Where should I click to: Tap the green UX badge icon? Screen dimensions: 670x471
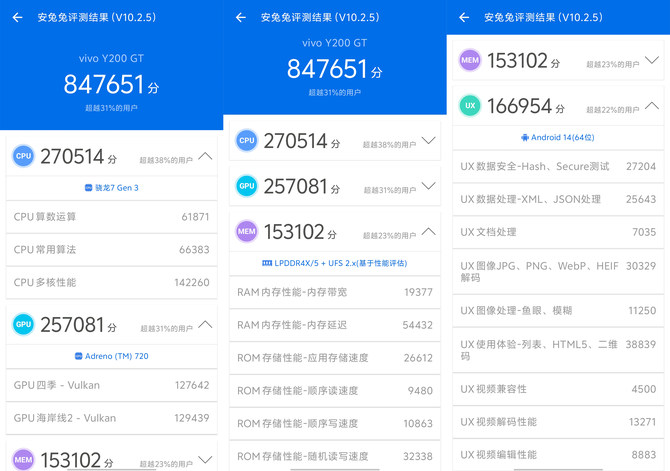point(470,106)
